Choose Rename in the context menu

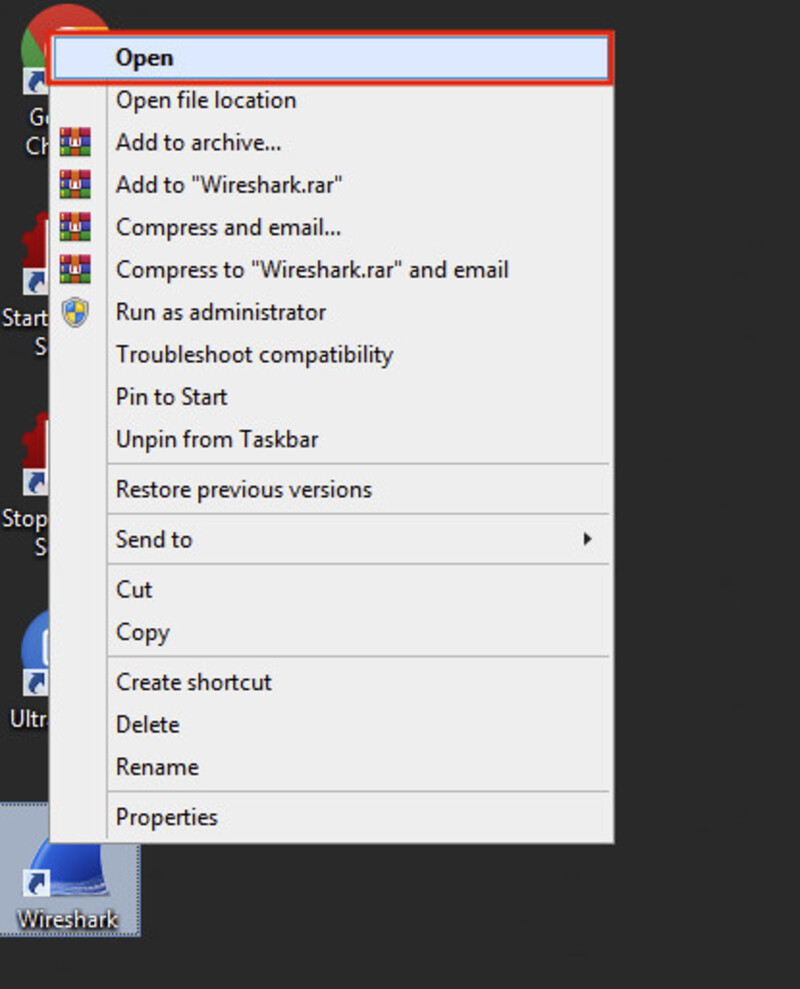click(157, 767)
